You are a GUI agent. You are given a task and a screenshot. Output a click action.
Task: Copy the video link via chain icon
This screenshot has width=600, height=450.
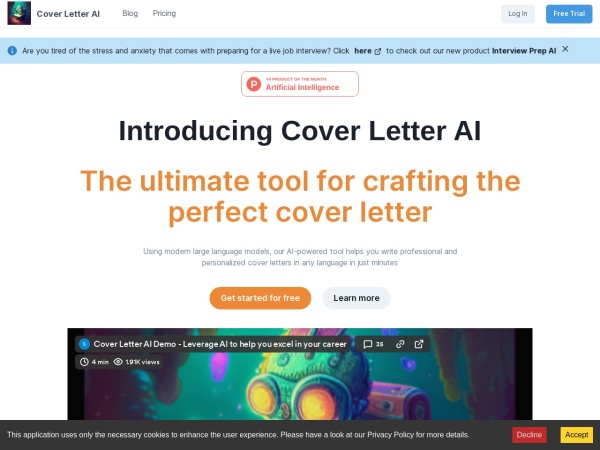[x=400, y=344]
